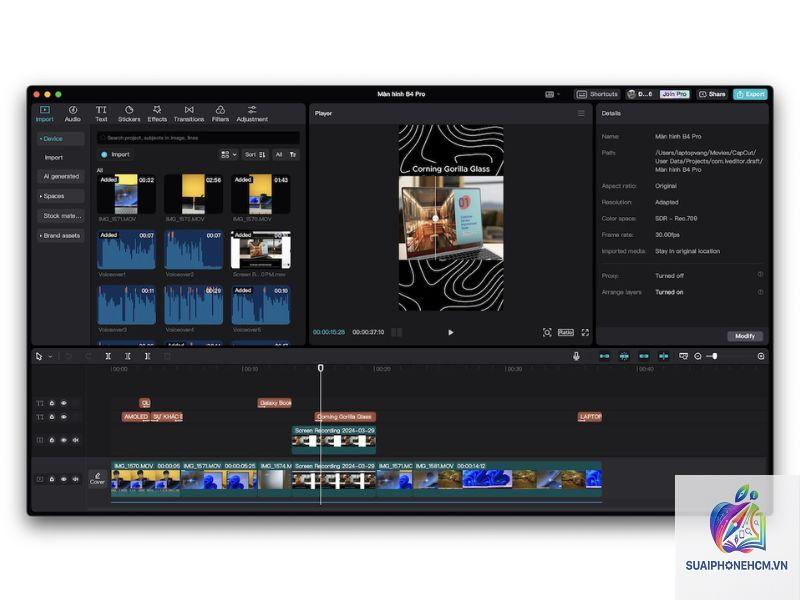The height and width of the screenshot is (600, 800).
Task: Delete clip part right of playhead
Action: tap(147, 357)
